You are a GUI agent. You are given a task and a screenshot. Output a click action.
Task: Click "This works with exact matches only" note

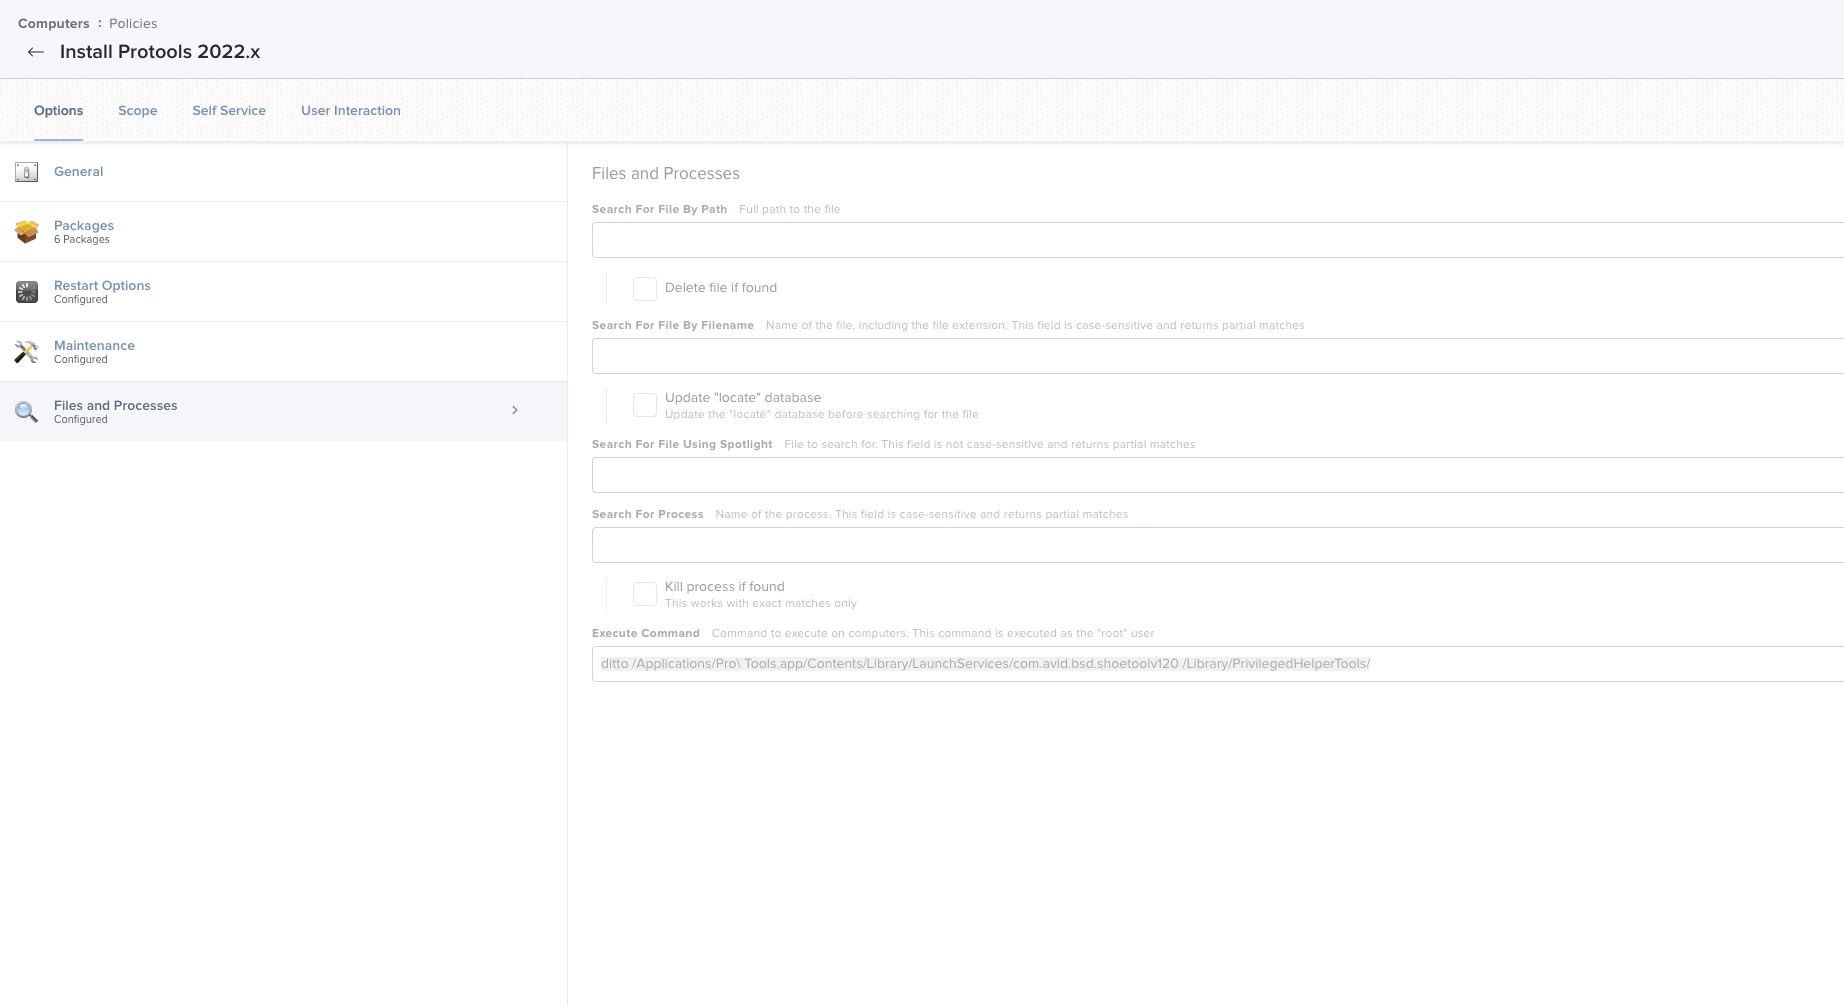coord(761,603)
